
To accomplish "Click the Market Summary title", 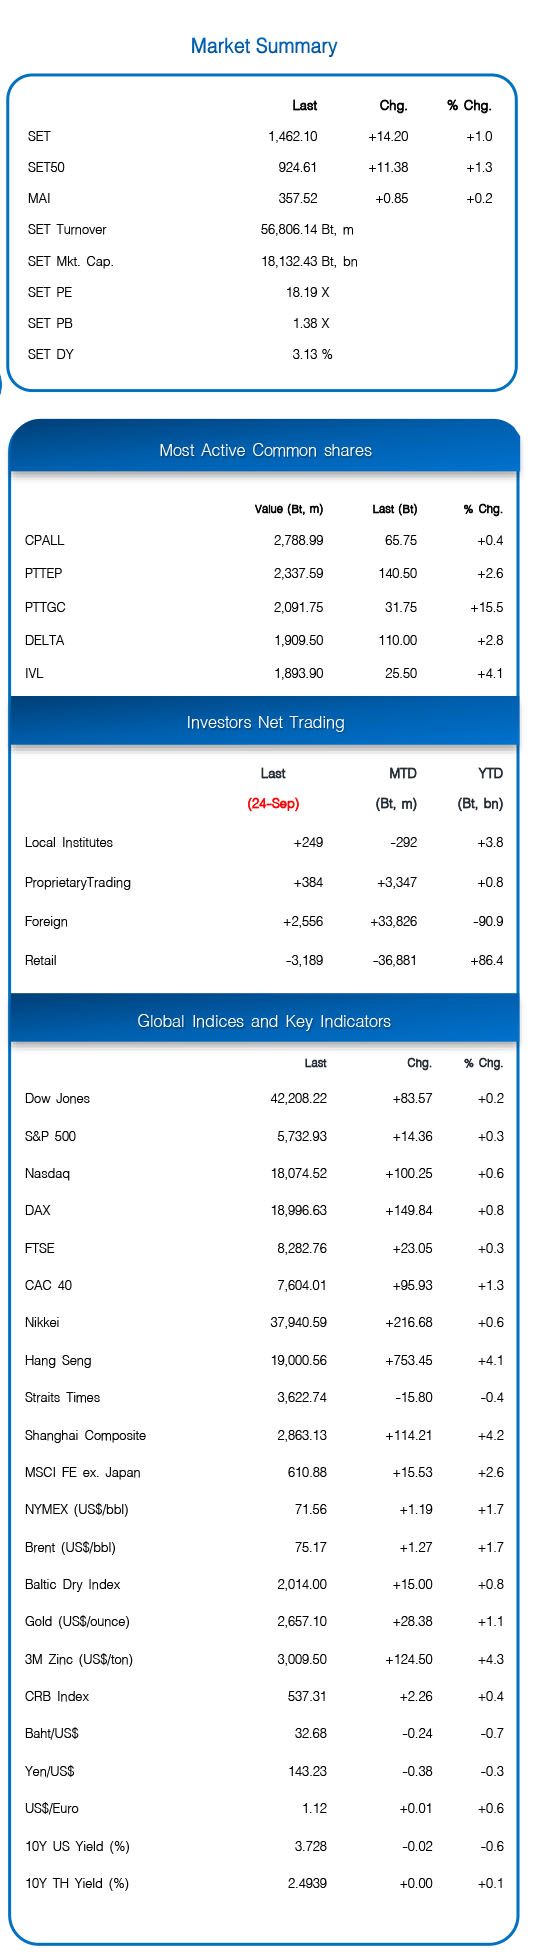I will click(x=264, y=46).
